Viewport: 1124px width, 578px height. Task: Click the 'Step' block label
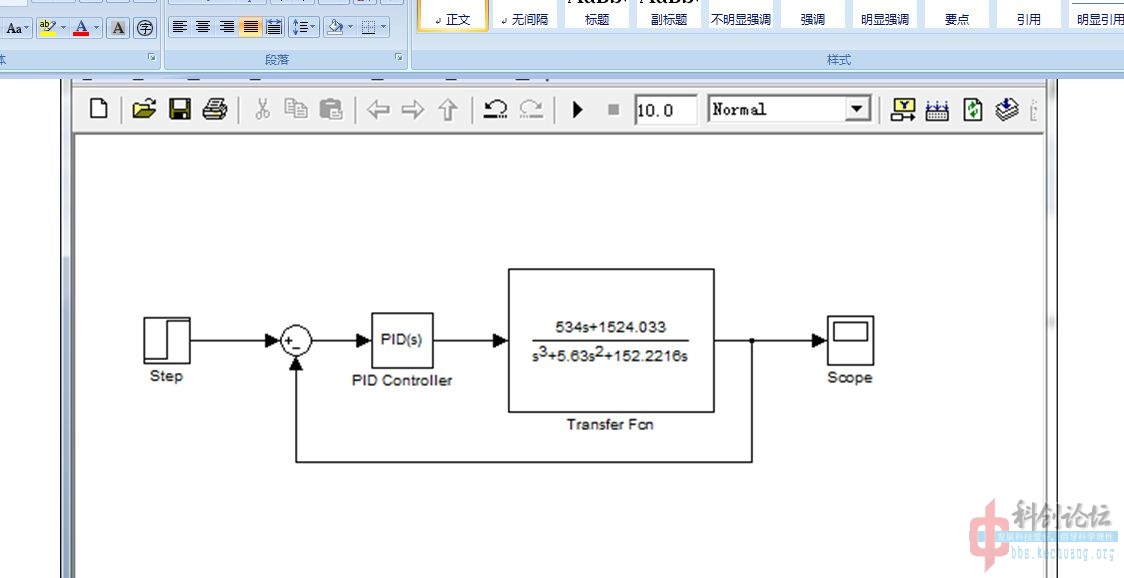click(166, 376)
